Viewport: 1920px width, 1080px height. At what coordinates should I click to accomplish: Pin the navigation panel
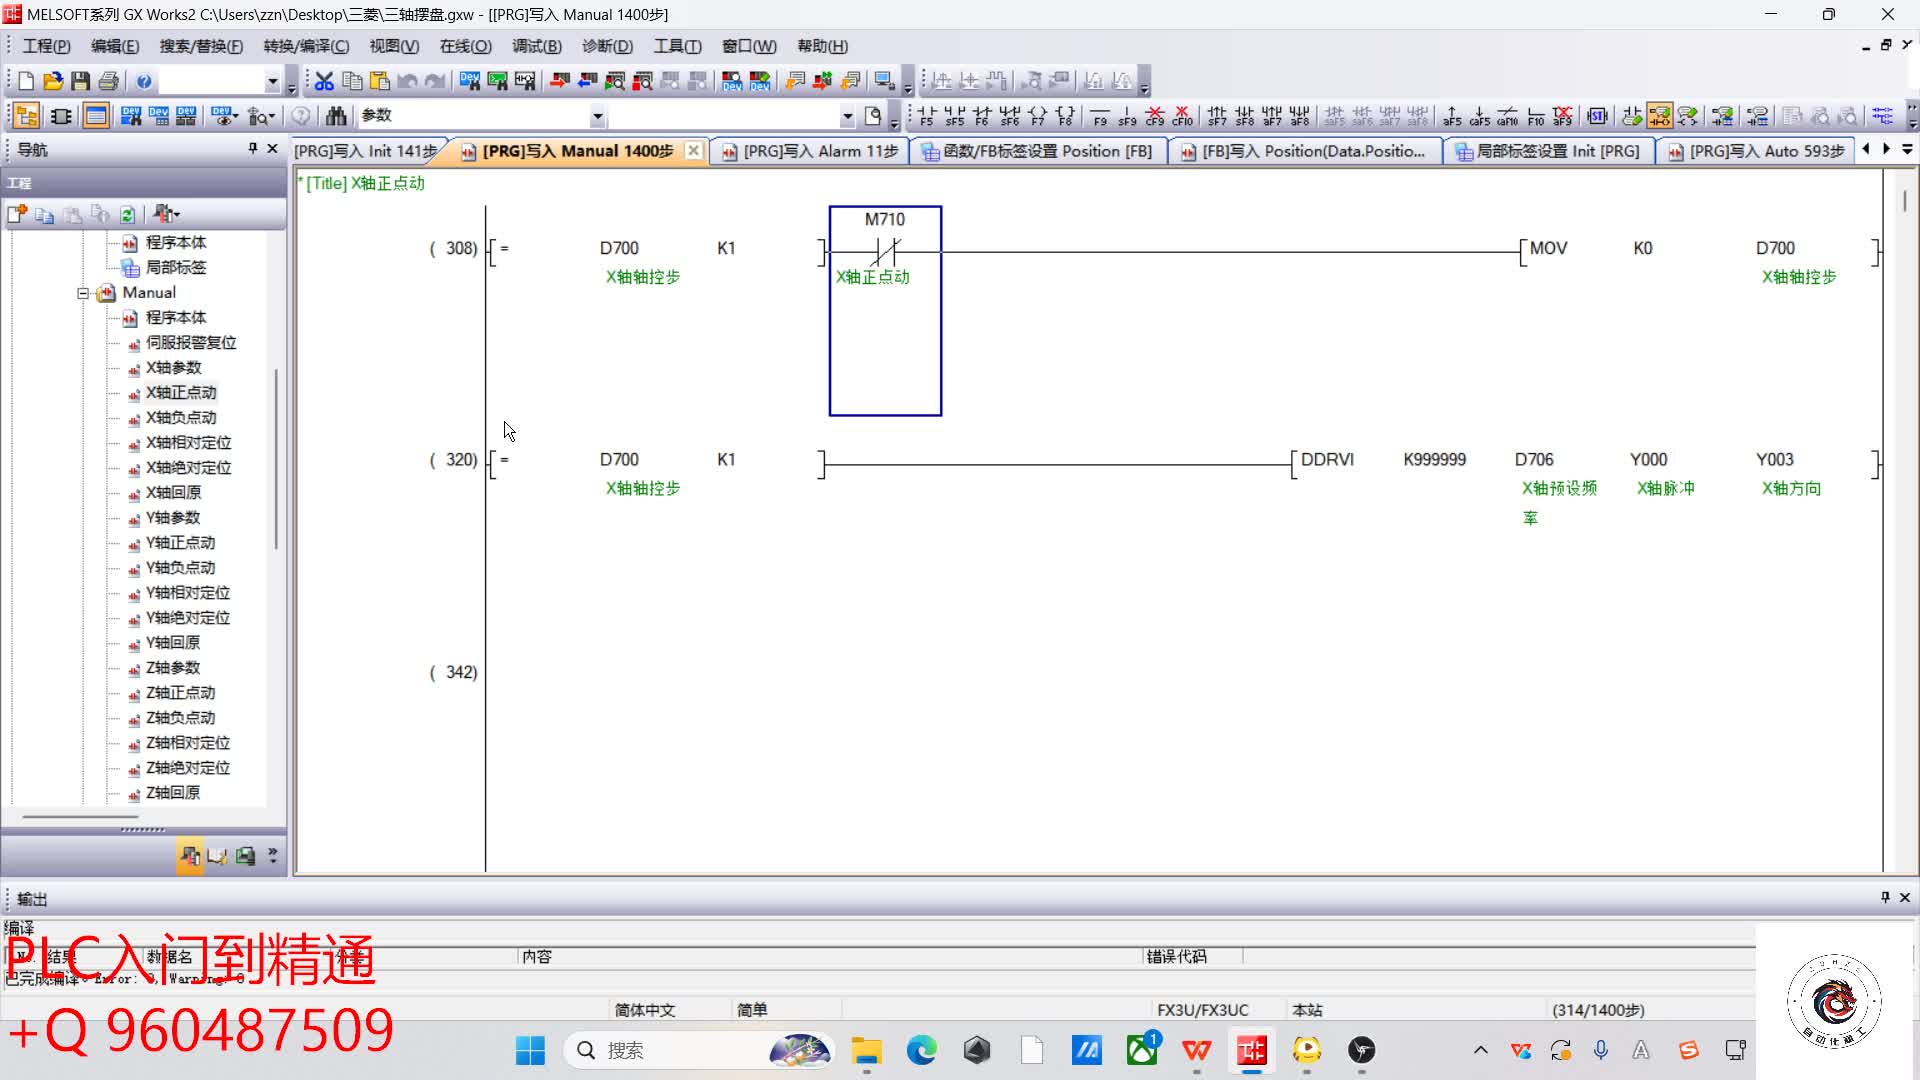click(x=253, y=148)
